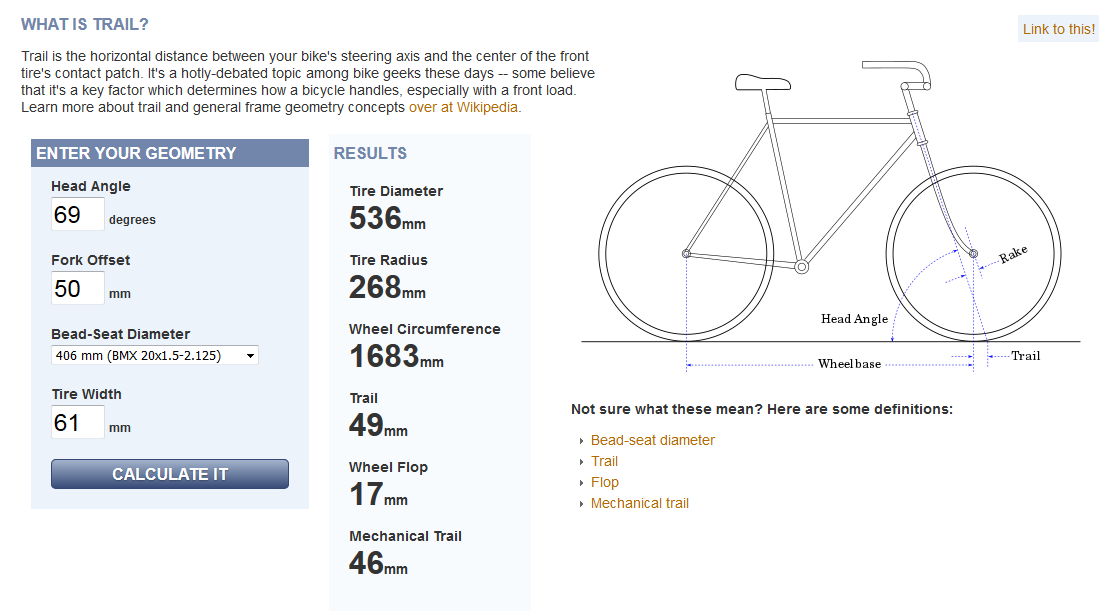Image resolution: width=1099 pixels, height=611 pixels.
Task: Open the Mechanical trail definition link
Action: pyautogui.click(x=640, y=503)
